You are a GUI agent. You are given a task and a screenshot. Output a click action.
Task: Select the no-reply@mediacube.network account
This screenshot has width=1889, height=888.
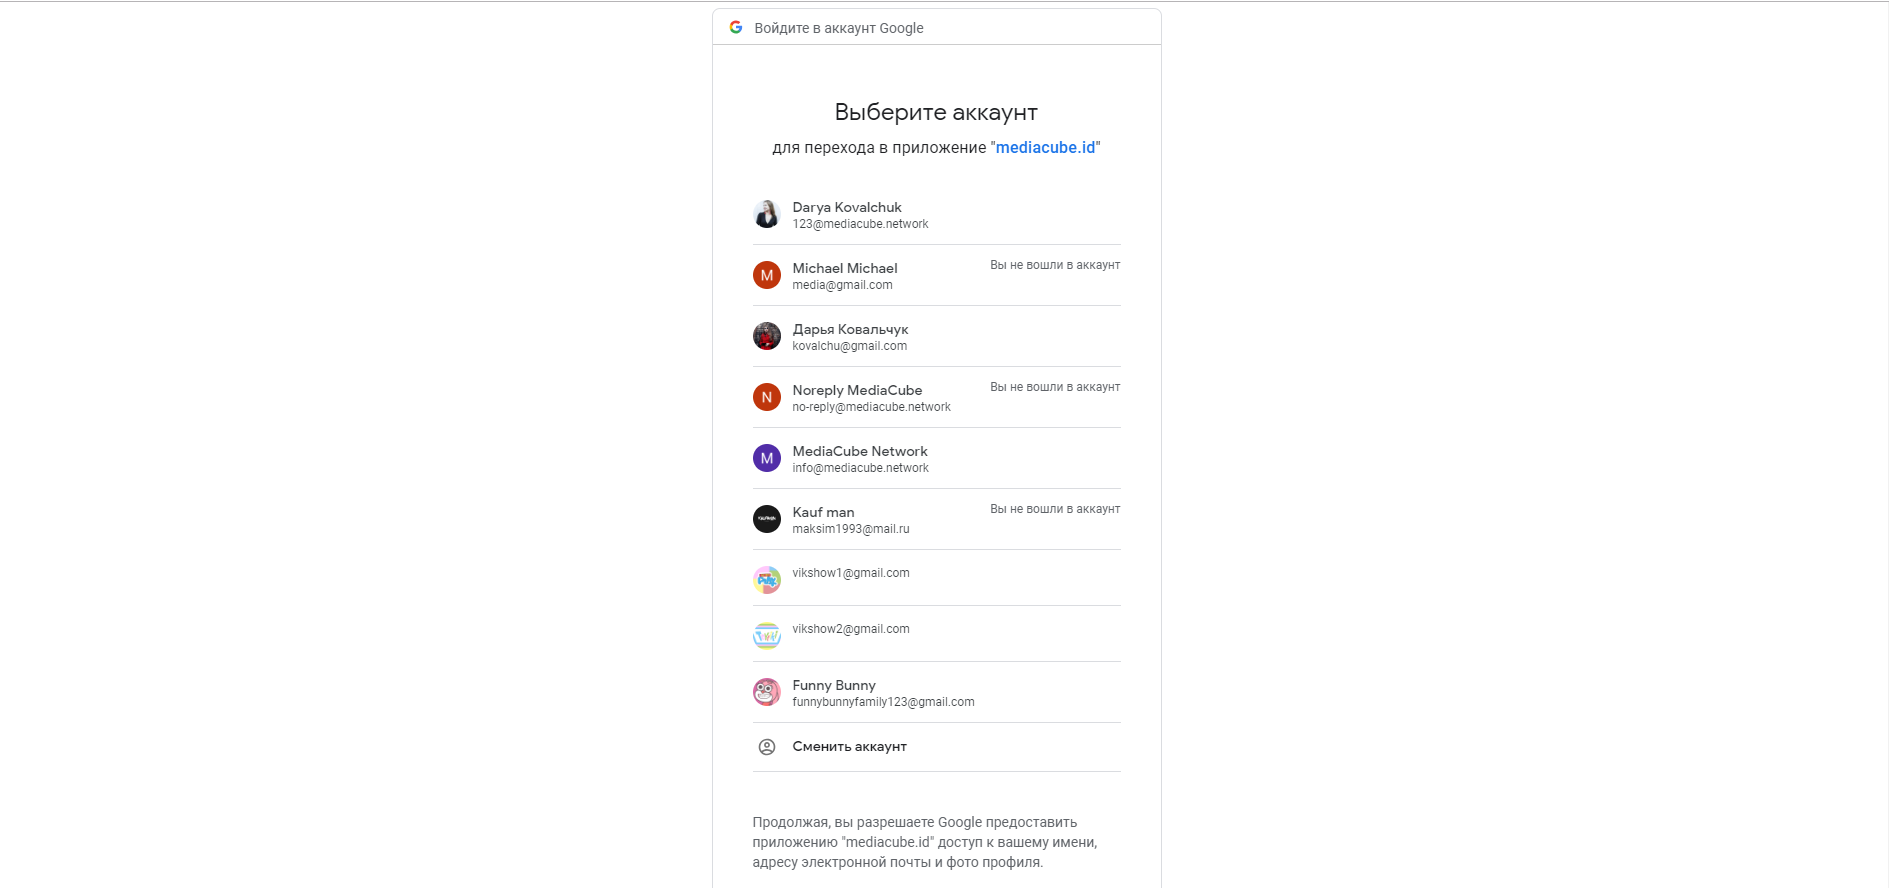coord(937,398)
